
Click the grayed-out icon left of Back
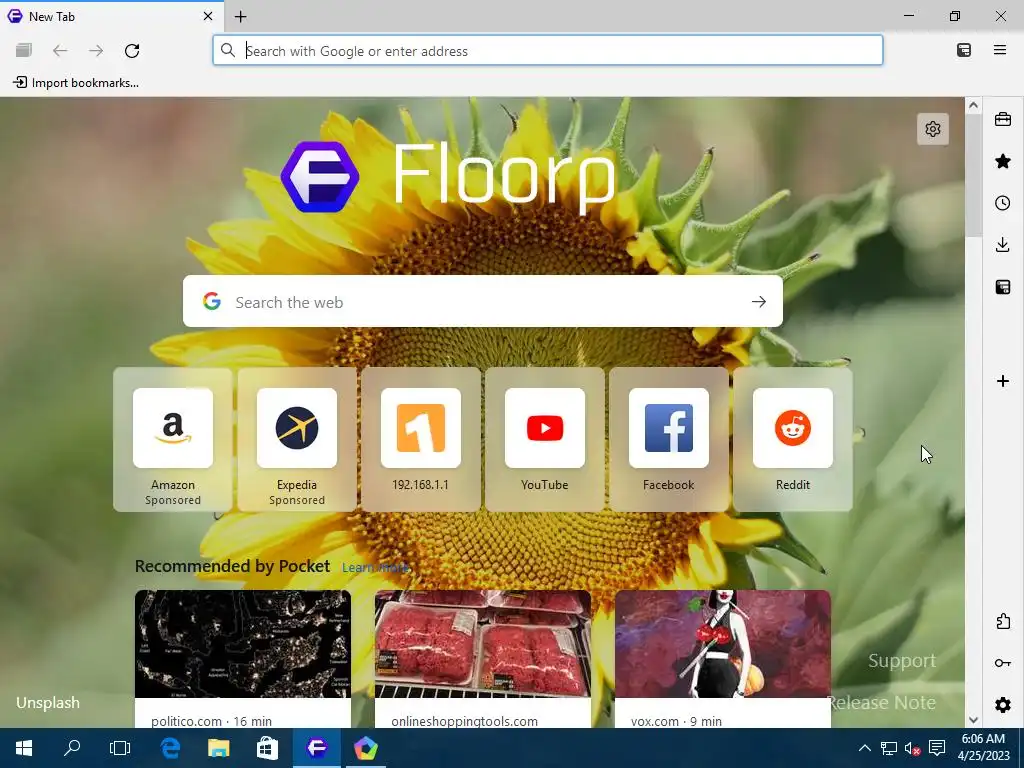(24, 50)
